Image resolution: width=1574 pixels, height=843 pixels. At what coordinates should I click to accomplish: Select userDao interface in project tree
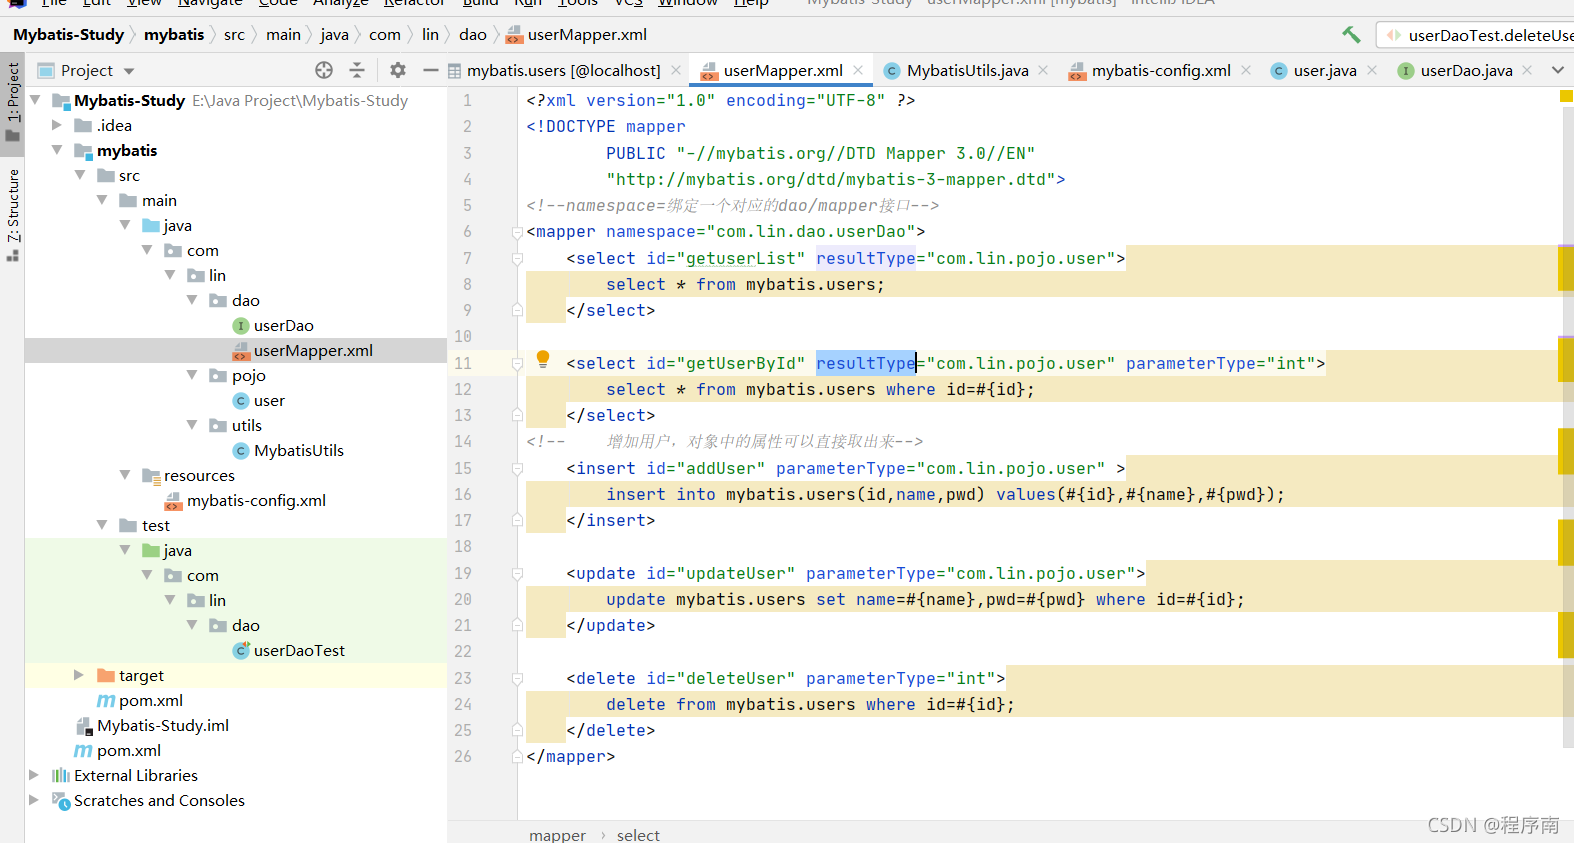tap(283, 325)
